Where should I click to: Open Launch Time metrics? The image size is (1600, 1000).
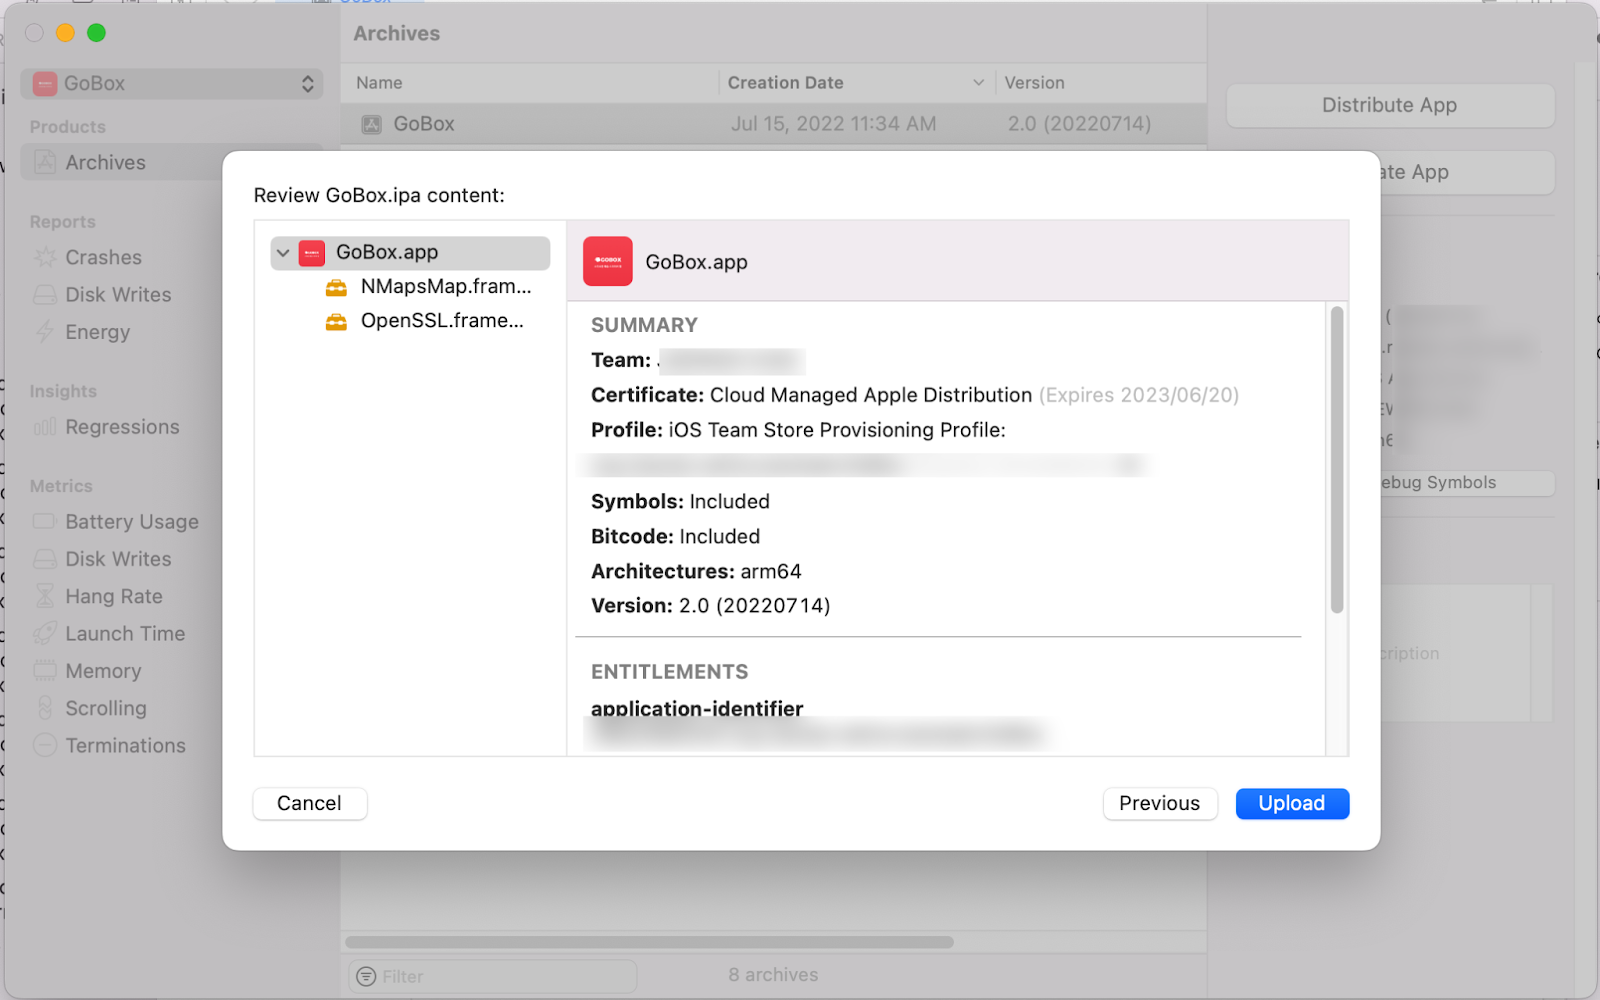click(125, 634)
